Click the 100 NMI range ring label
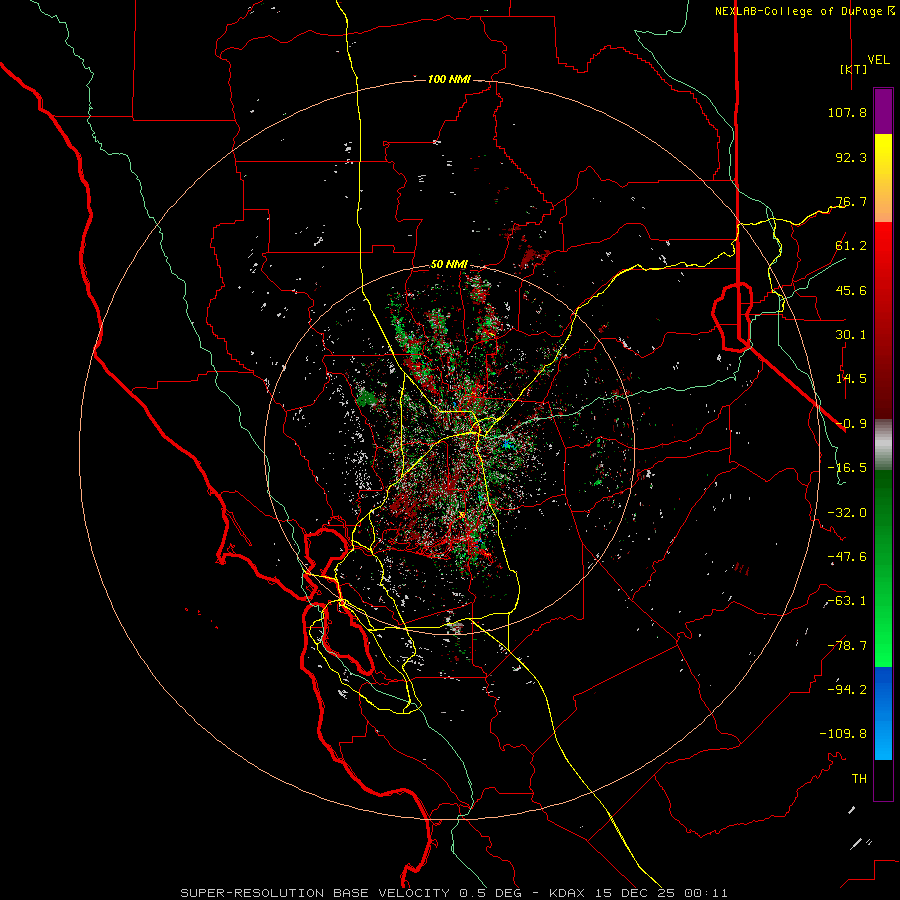The image size is (900, 900). point(449,79)
